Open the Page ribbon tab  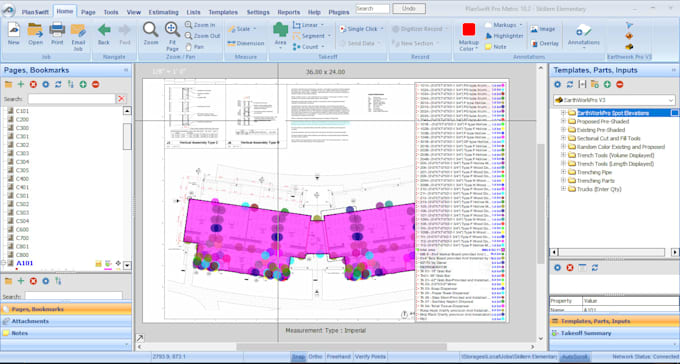click(x=88, y=12)
